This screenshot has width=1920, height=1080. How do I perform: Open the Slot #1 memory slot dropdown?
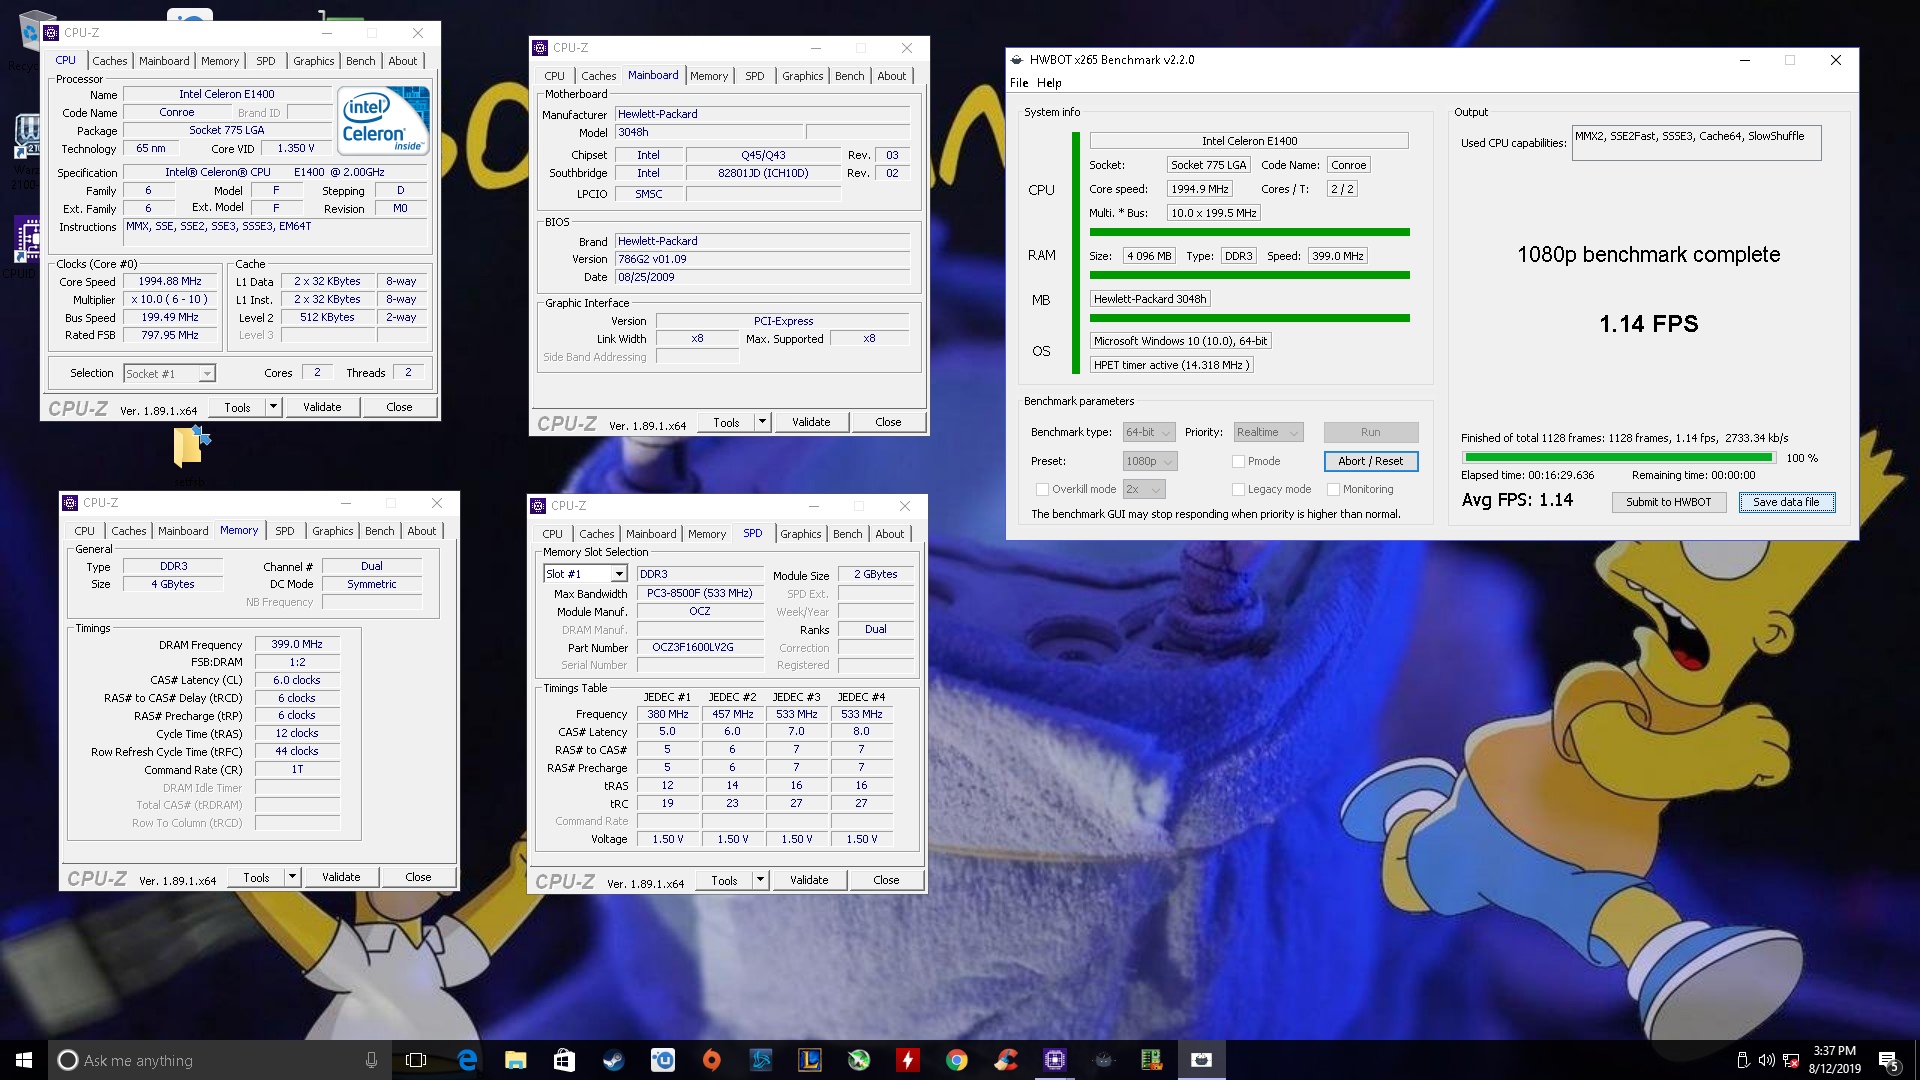tap(585, 574)
